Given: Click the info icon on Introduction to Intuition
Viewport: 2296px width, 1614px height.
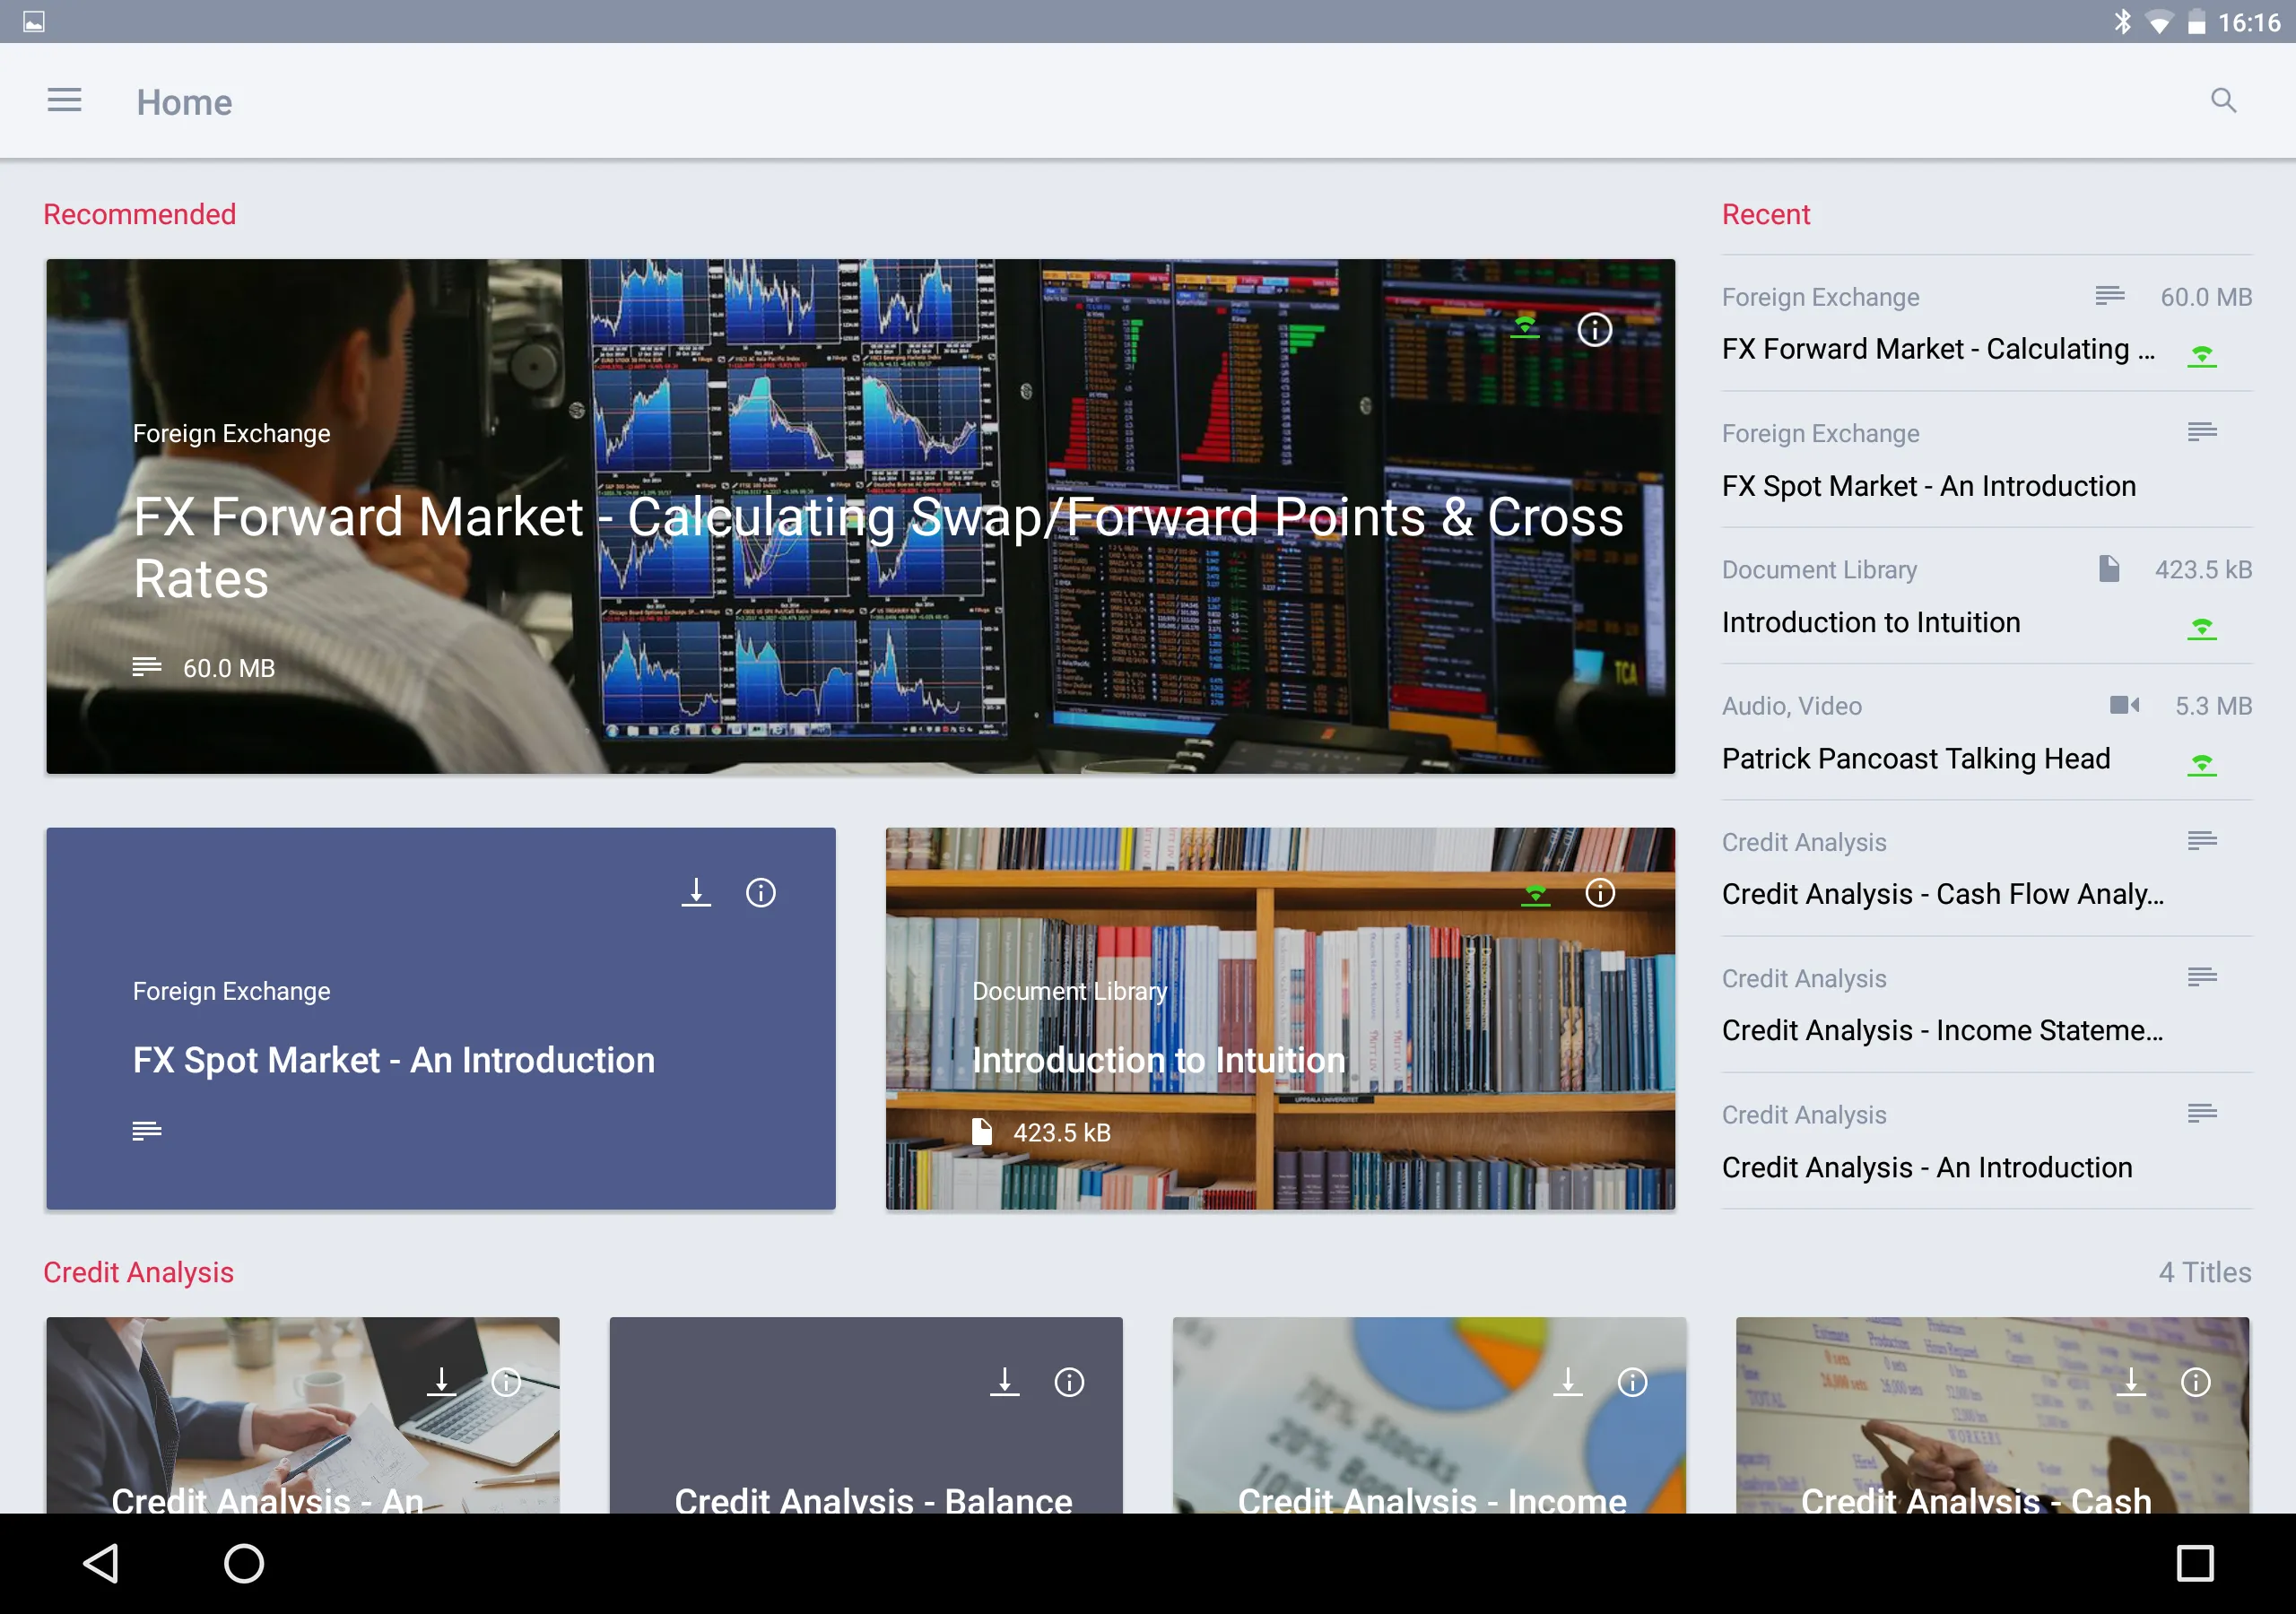Looking at the screenshot, I should pos(1601,892).
